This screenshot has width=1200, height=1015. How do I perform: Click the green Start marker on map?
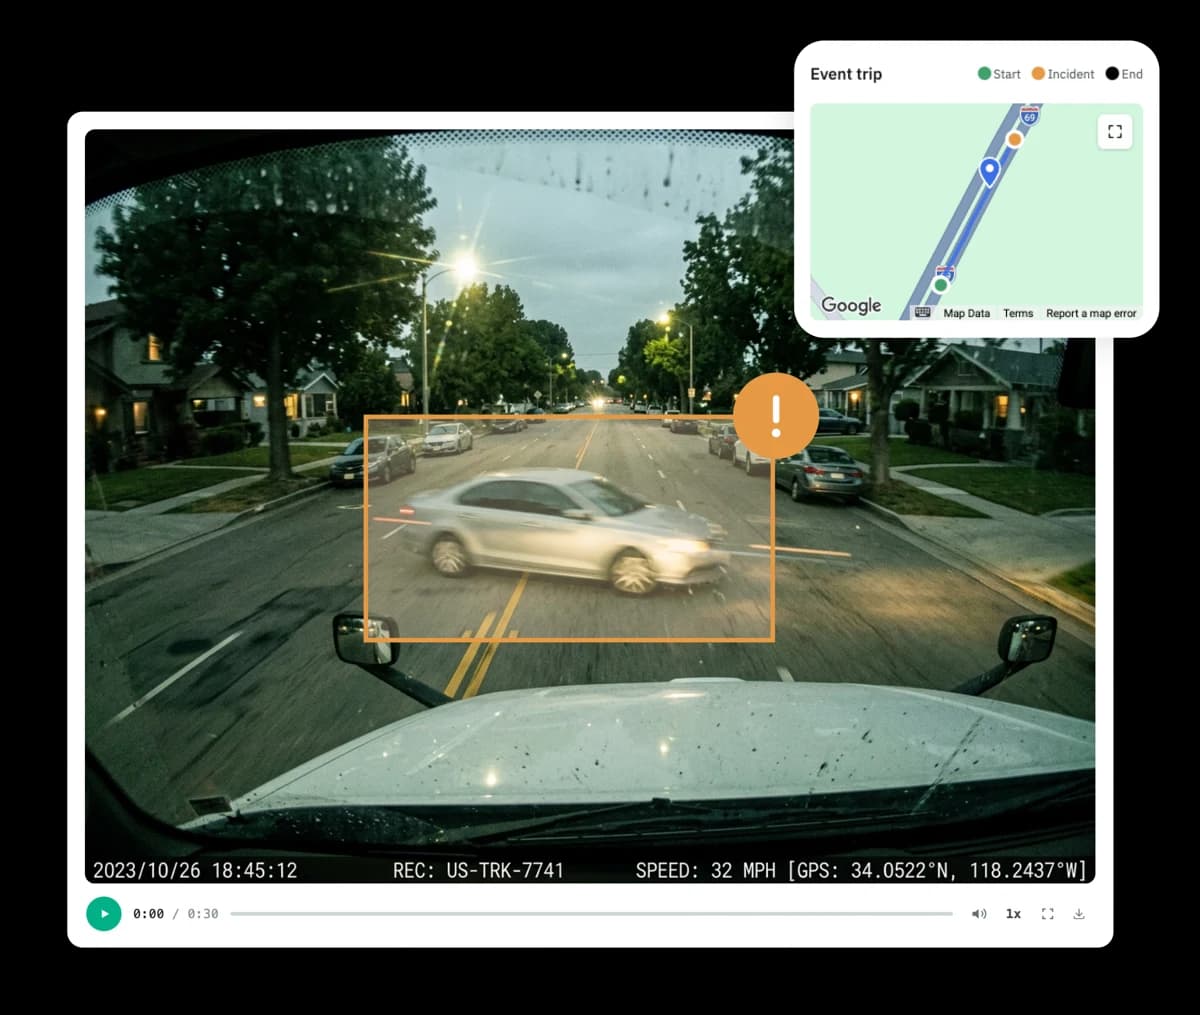940,285
